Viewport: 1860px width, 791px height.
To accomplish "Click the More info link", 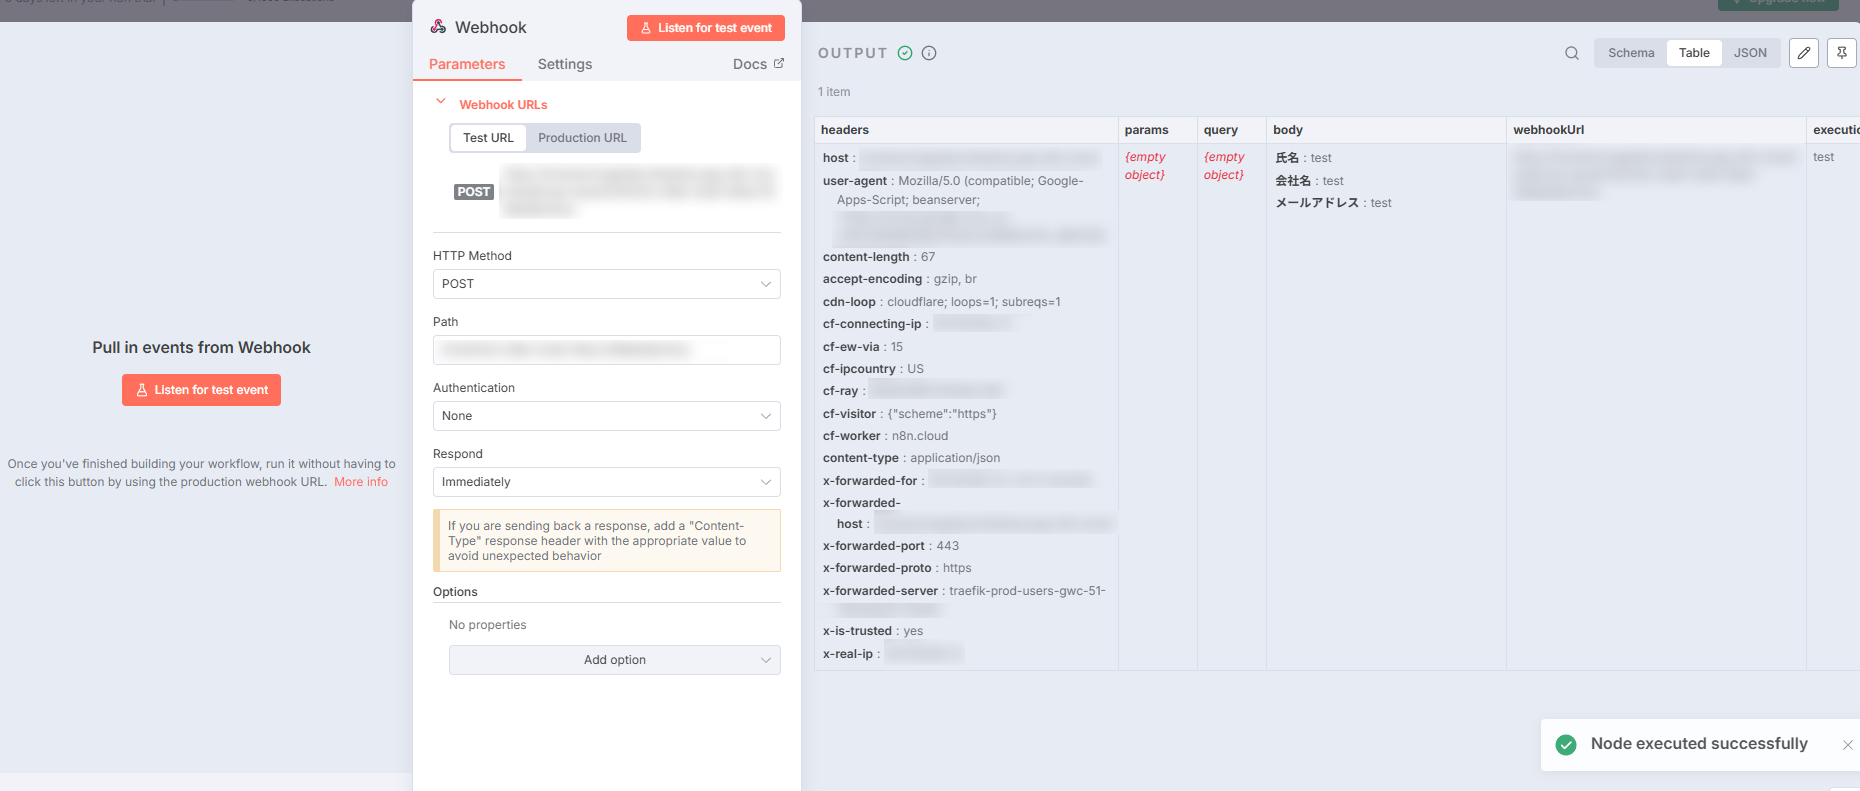I will (x=361, y=482).
